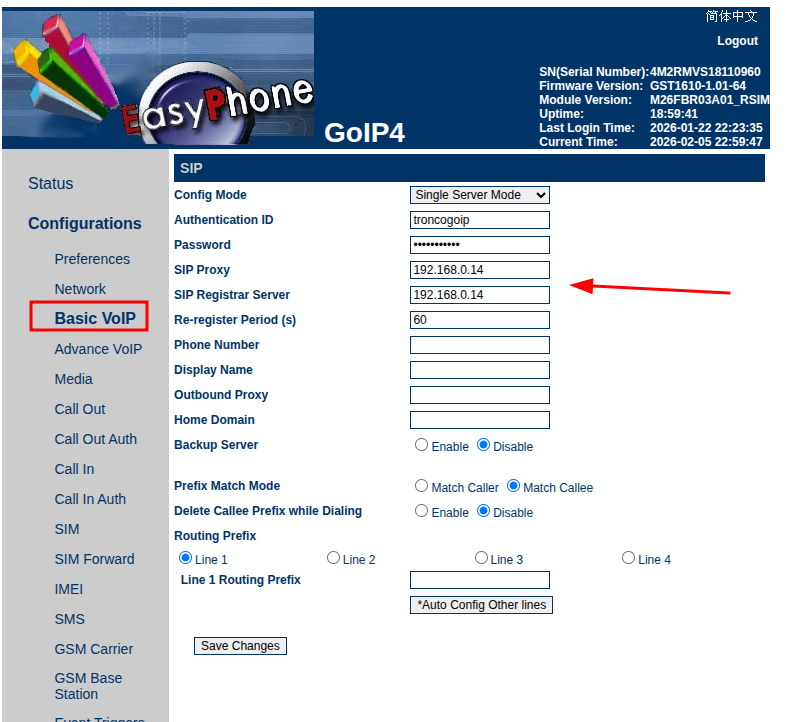Open the Config Mode dropdown
This screenshot has width=812, height=722.
point(479,195)
